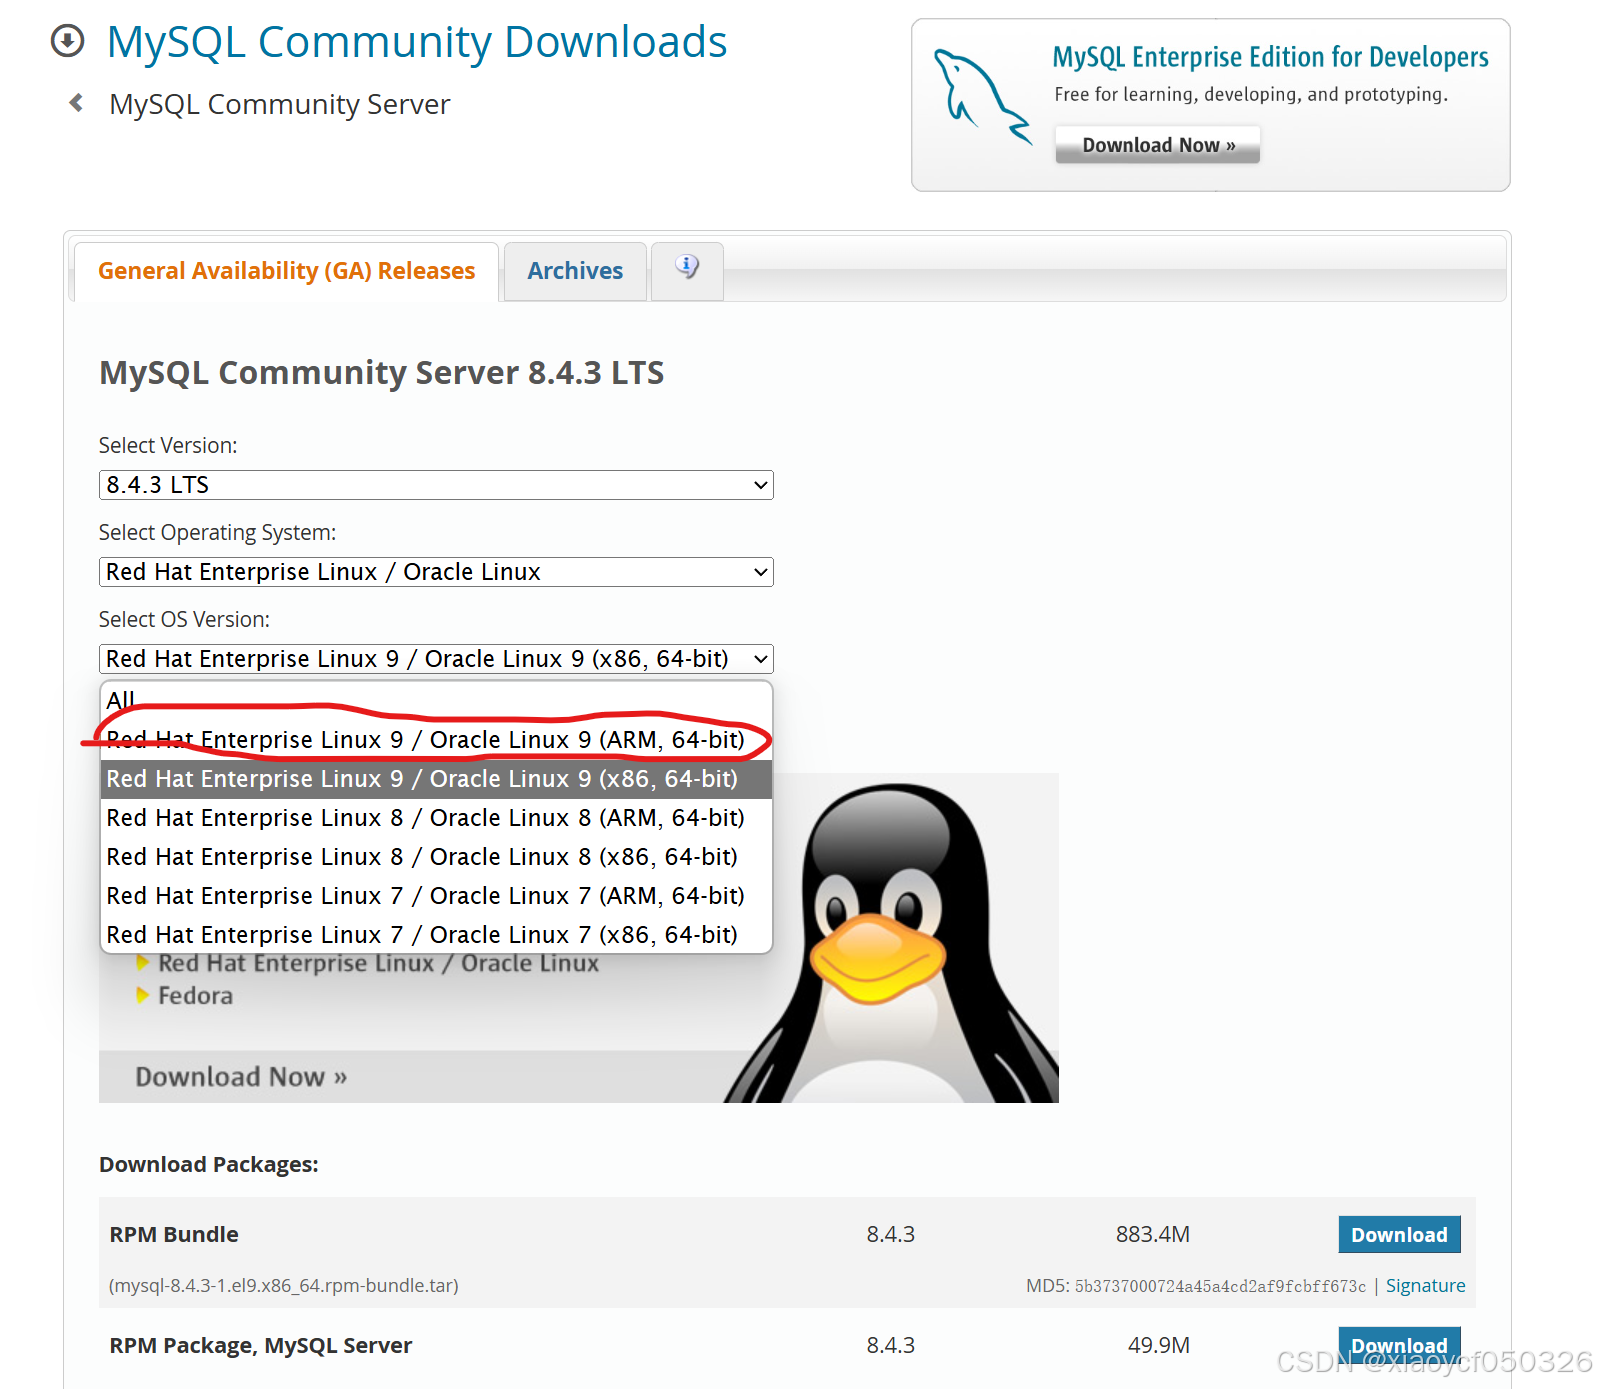Image resolution: width=1597 pixels, height=1389 pixels.
Task: Click the RPM Package, MySQL Server row name
Action: coord(260,1346)
